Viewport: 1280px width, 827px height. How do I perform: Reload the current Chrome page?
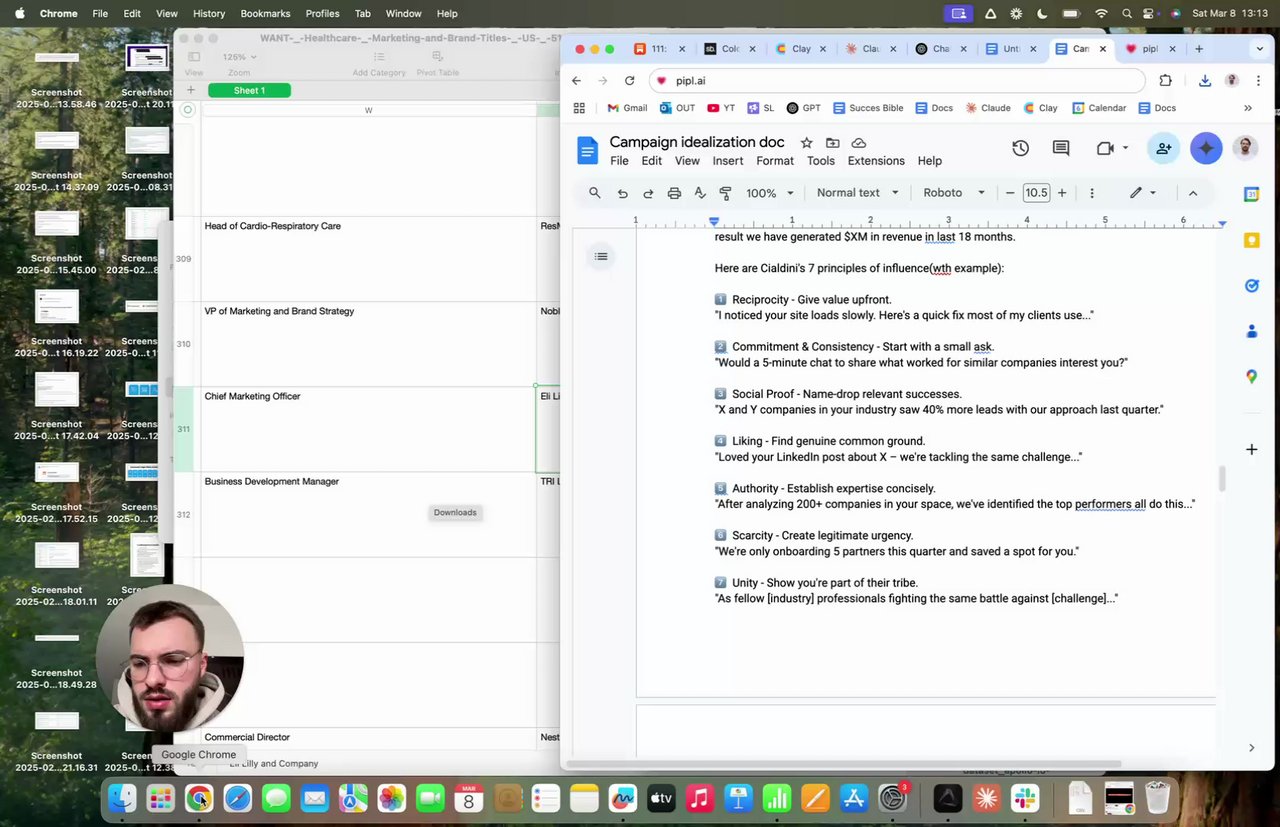pyautogui.click(x=629, y=81)
